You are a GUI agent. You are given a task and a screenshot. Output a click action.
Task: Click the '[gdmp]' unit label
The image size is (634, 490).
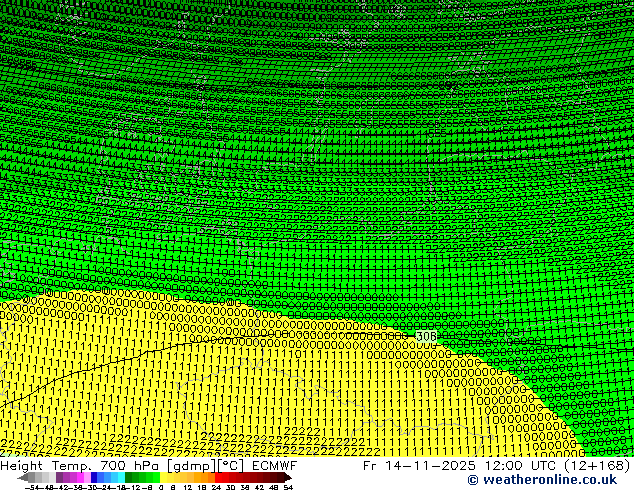tap(190, 466)
